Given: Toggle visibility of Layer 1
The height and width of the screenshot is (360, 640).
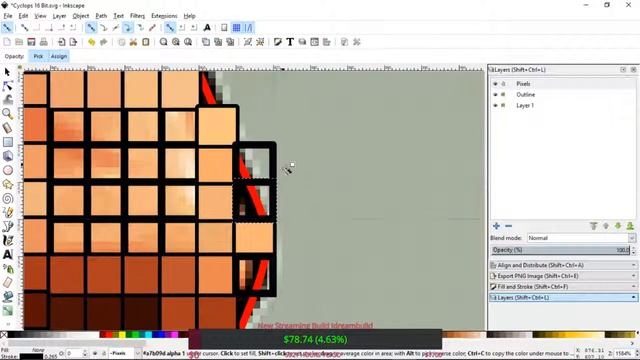Looking at the screenshot, I should pos(495,105).
